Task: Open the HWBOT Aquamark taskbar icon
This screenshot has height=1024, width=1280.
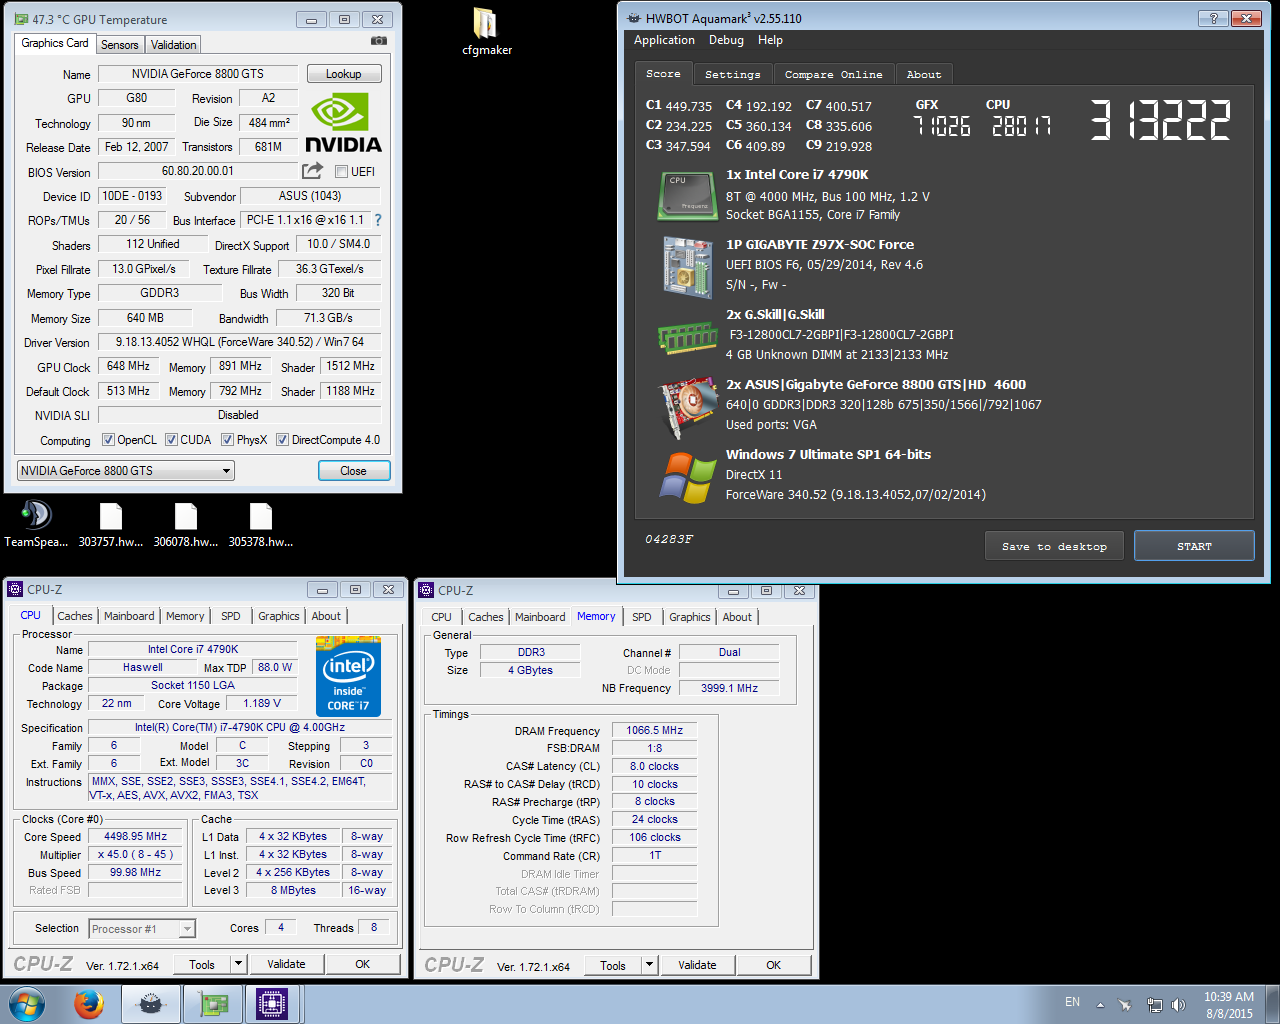Action: click(x=151, y=1004)
